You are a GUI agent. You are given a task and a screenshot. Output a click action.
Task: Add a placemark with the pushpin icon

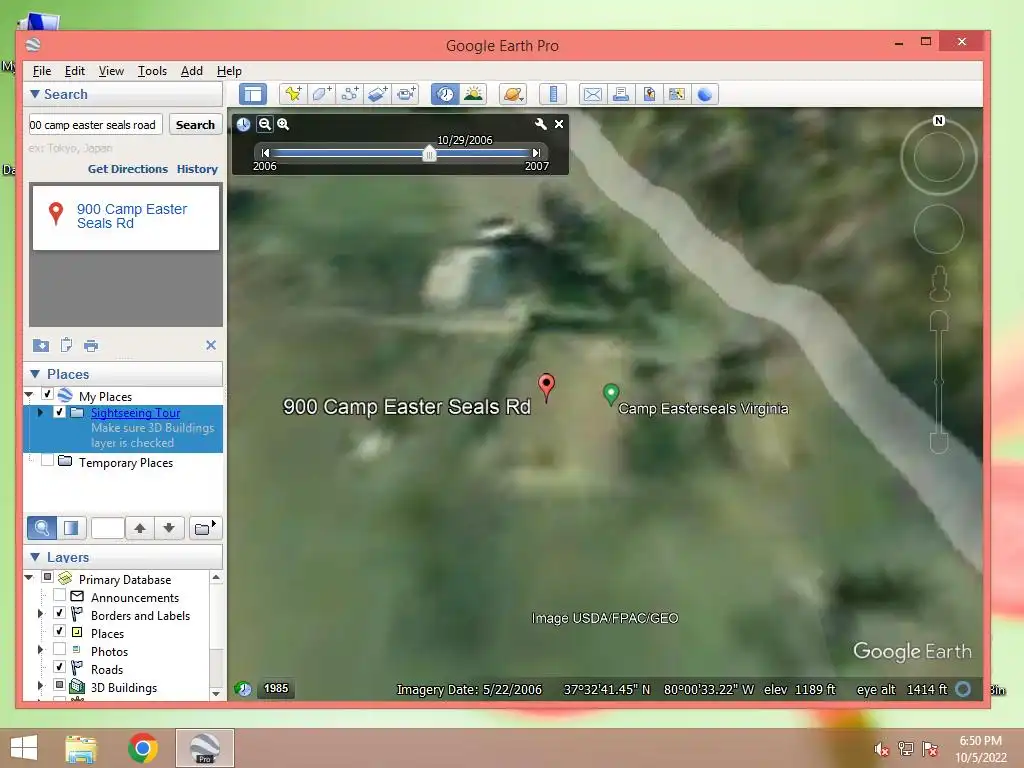coord(293,94)
